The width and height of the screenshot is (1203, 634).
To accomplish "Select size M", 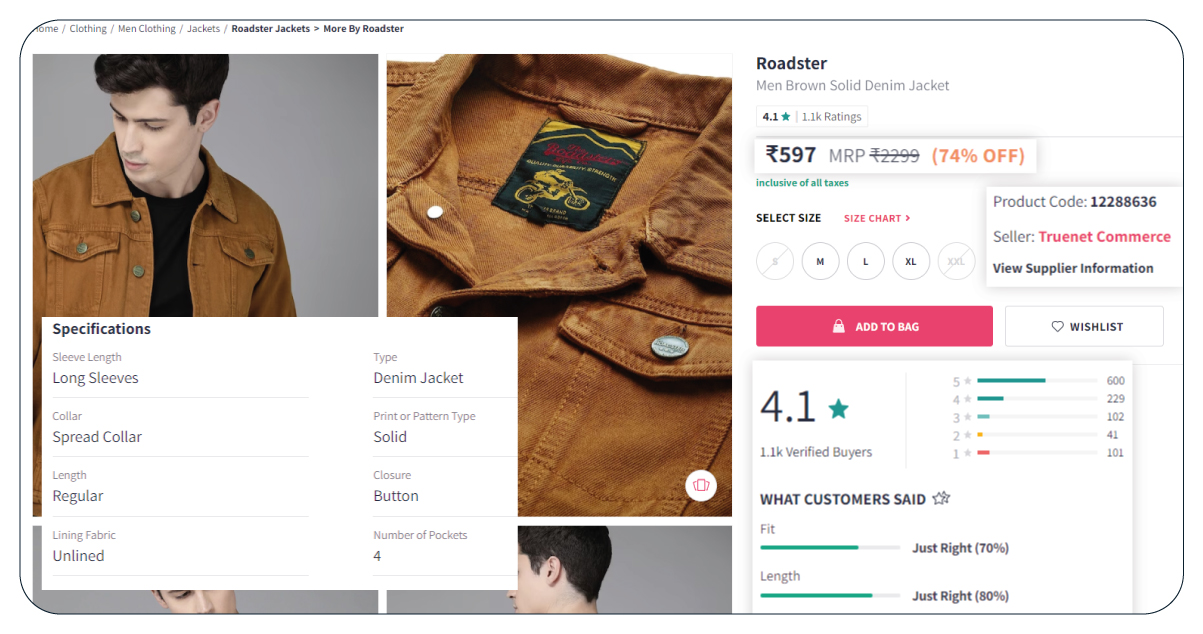I will tap(820, 262).
